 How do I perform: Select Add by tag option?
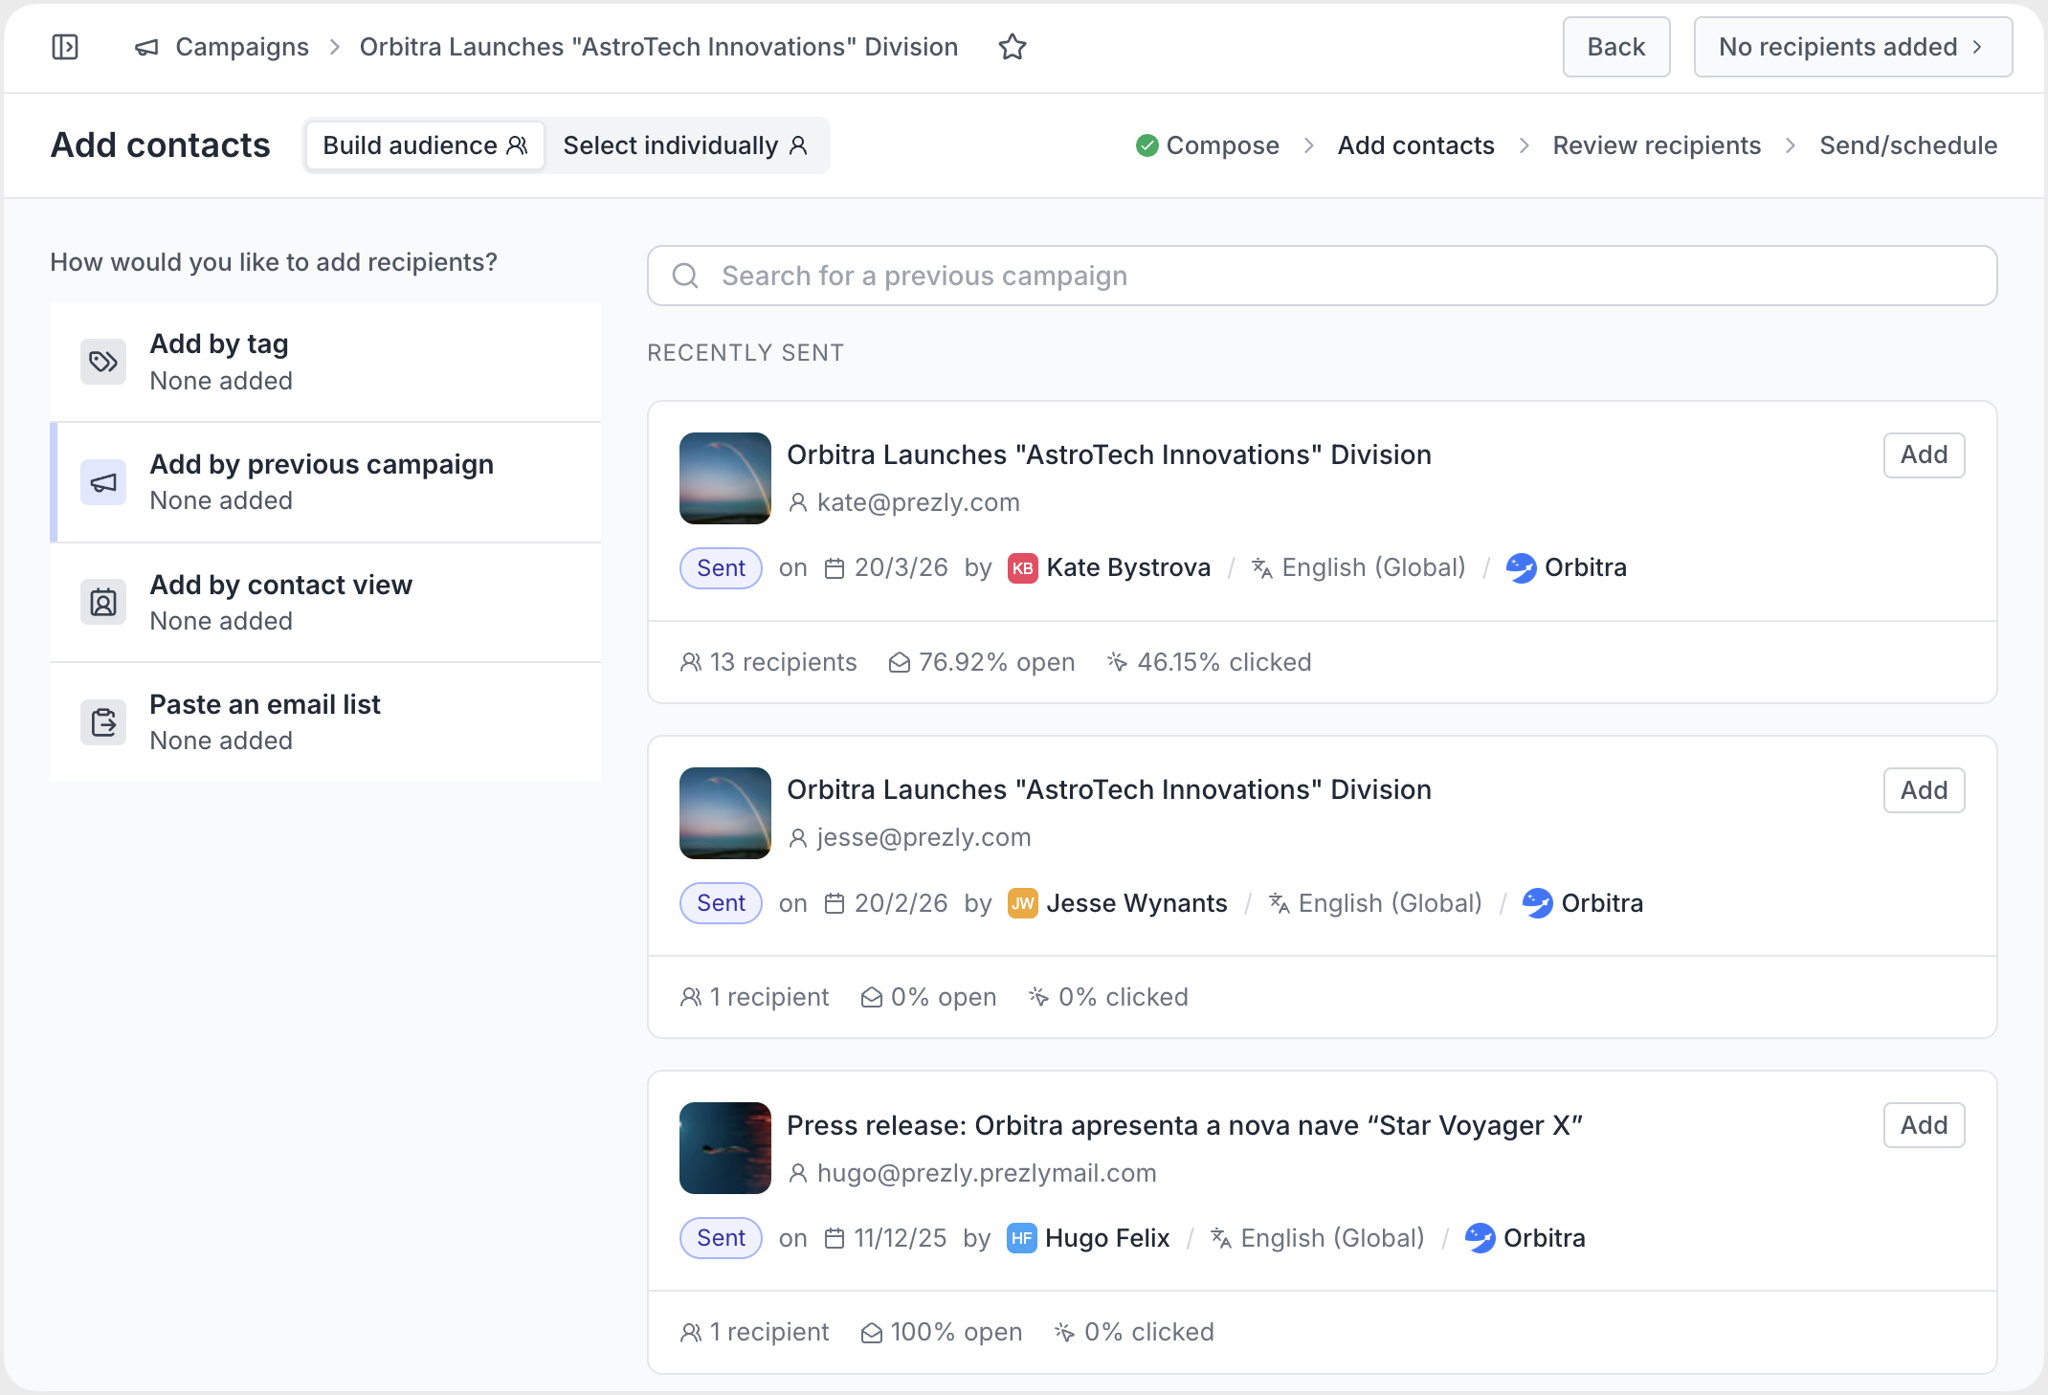click(x=326, y=362)
